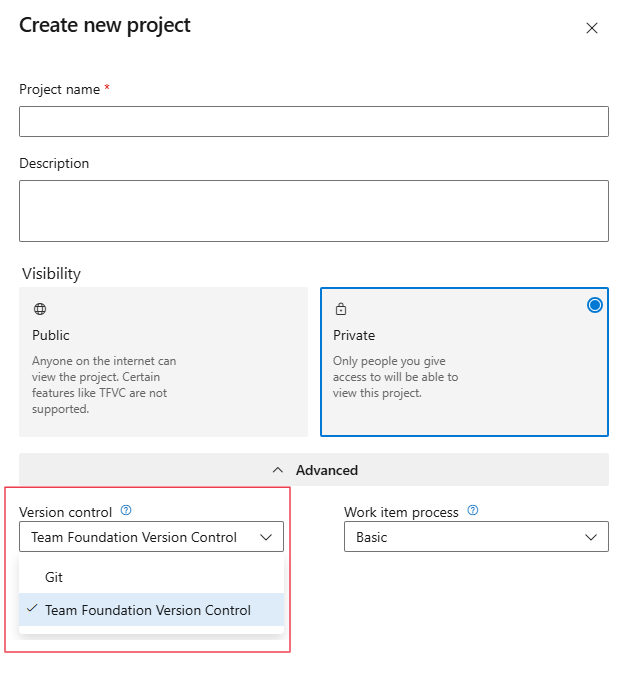Choose the Public visibility card

(163, 362)
